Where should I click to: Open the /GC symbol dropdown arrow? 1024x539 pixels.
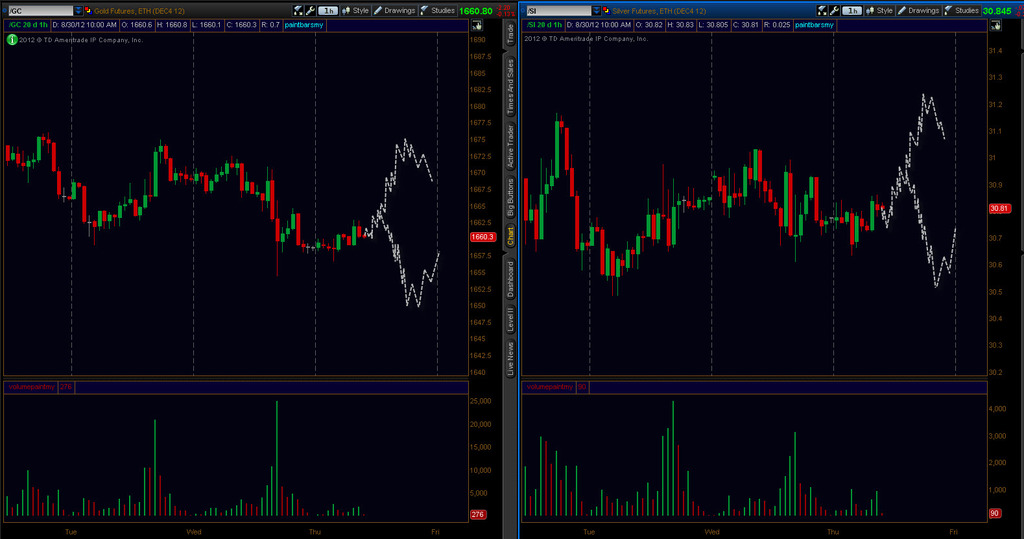[78, 10]
